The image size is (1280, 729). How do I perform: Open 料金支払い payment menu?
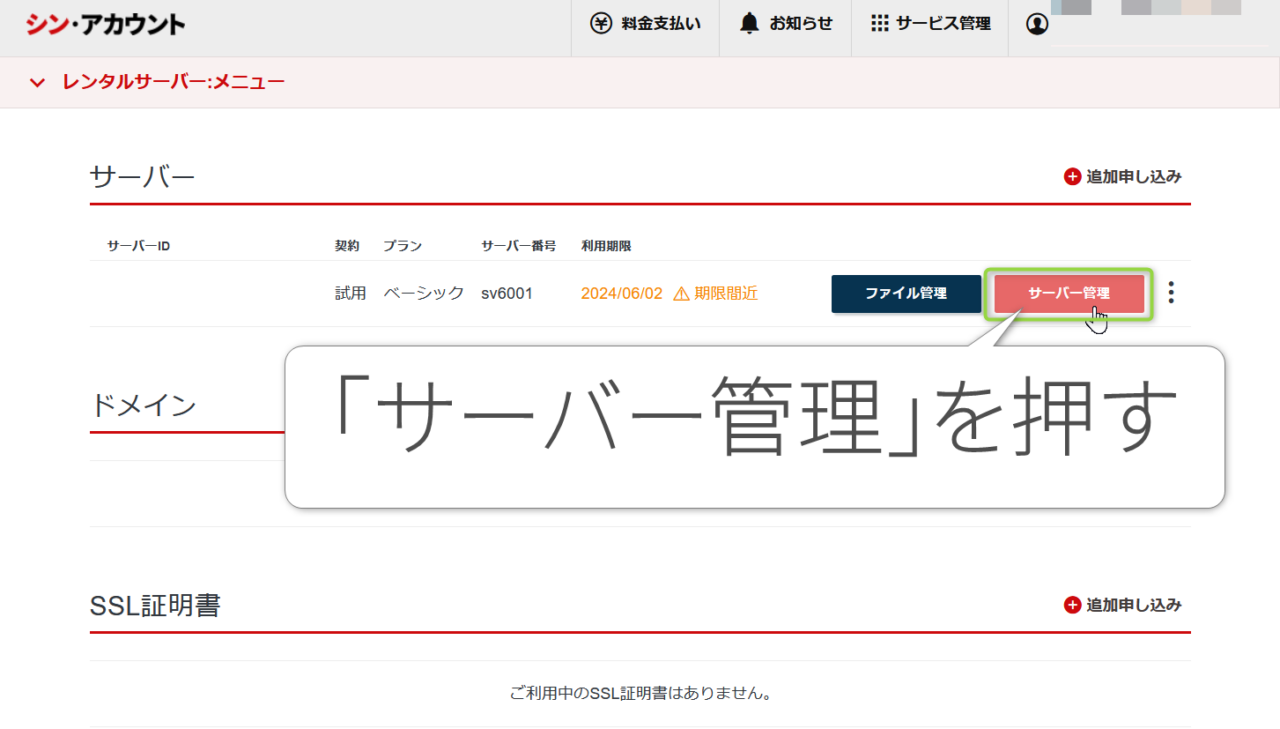pos(646,24)
